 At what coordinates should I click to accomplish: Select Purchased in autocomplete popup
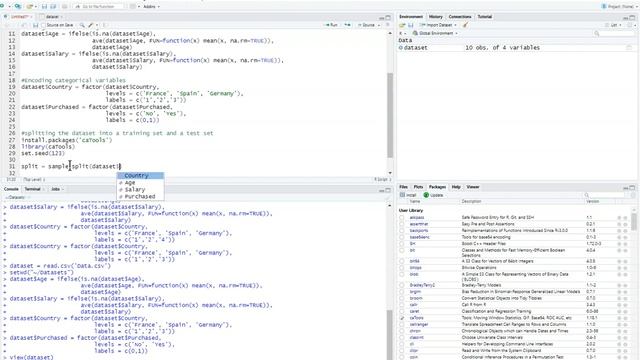pyautogui.click(x=140, y=197)
